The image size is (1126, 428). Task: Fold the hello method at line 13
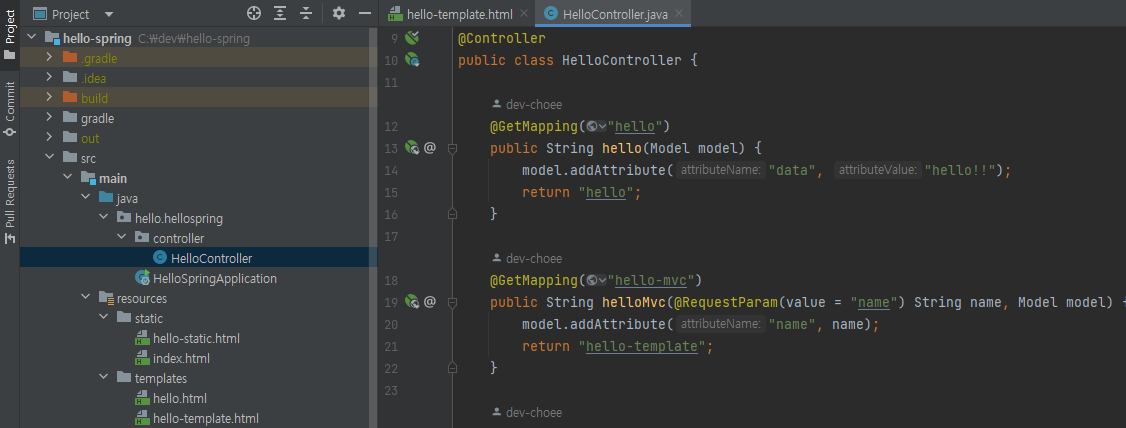tap(452, 149)
